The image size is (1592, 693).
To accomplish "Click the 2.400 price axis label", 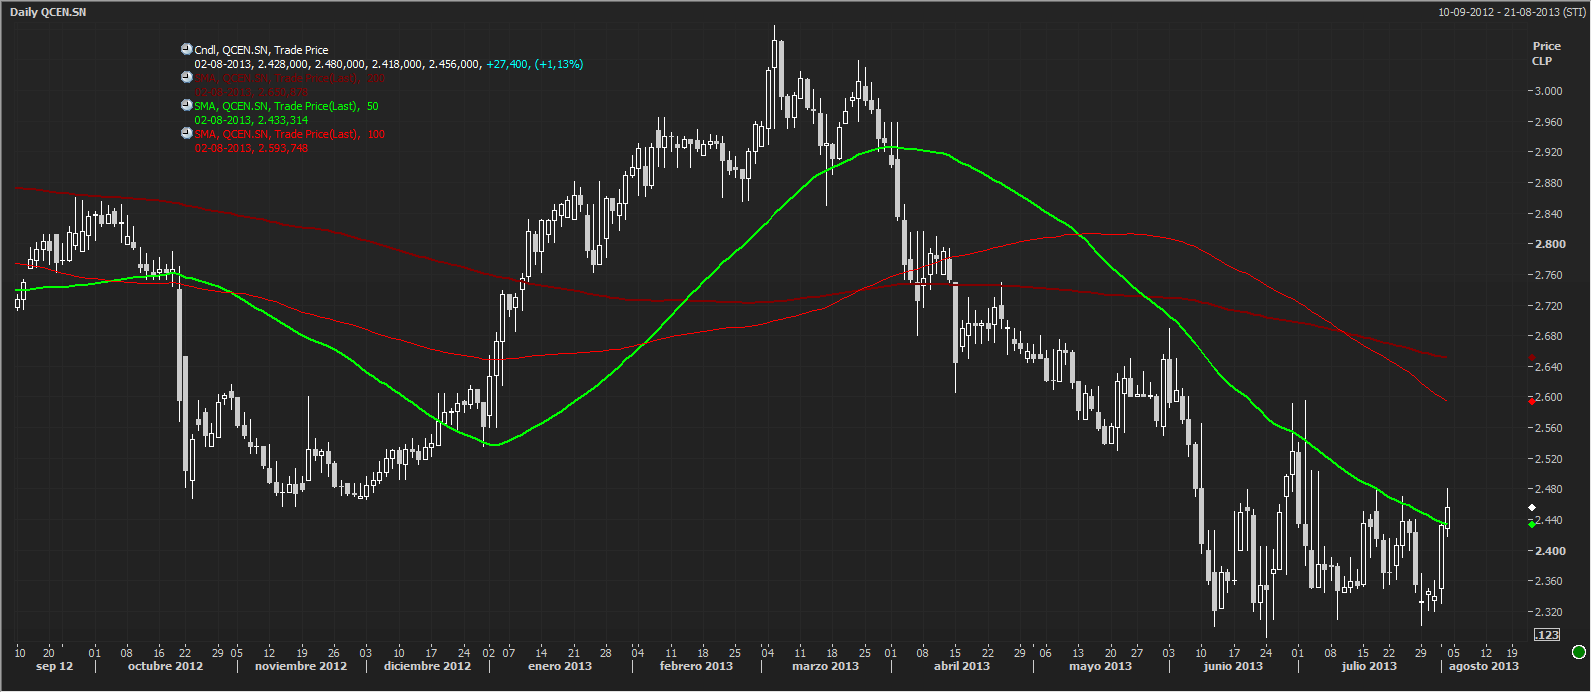I will coord(1549,551).
